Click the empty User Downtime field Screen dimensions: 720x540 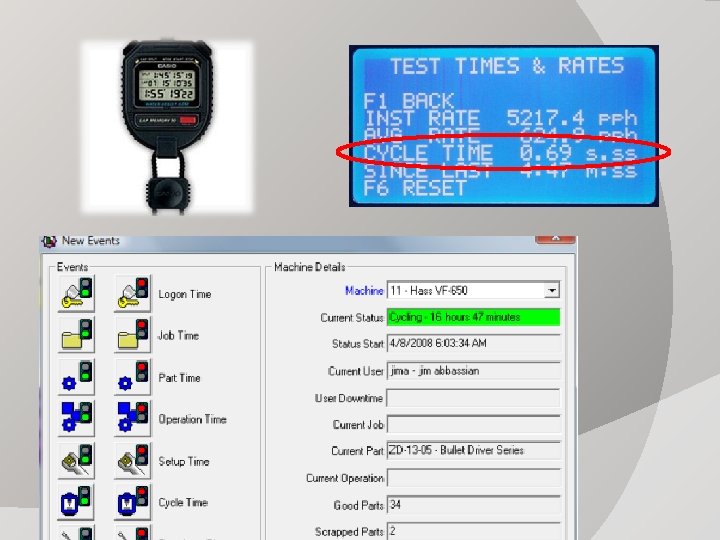tap(473, 398)
